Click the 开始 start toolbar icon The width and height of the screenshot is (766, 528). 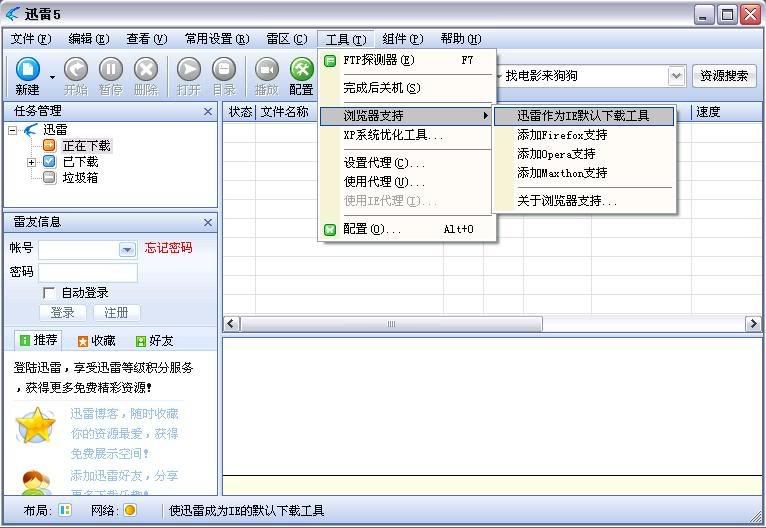(x=76, y=69)
